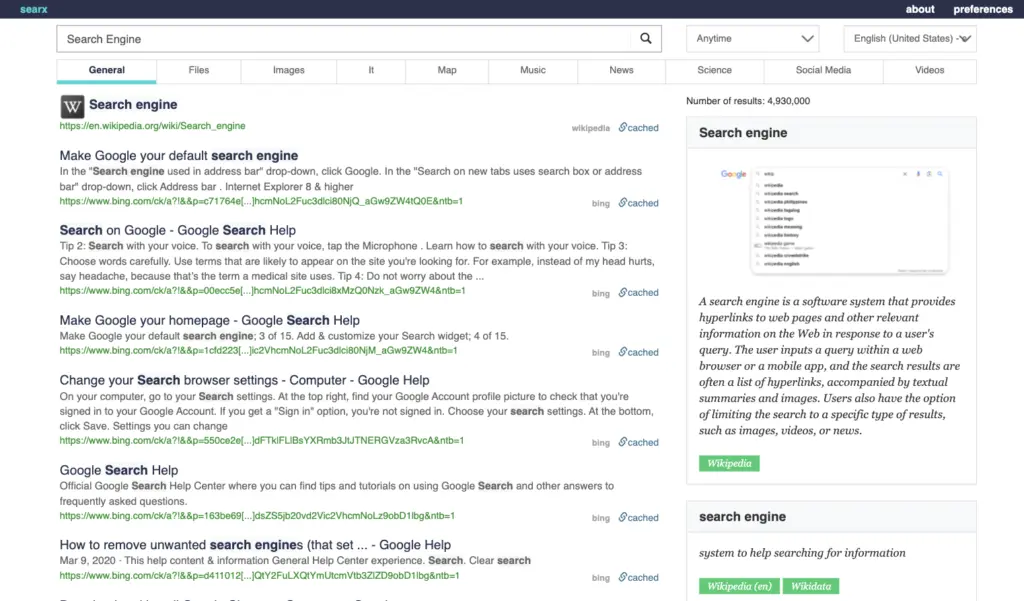Click the magnifying glass search button

pos(645,39)
